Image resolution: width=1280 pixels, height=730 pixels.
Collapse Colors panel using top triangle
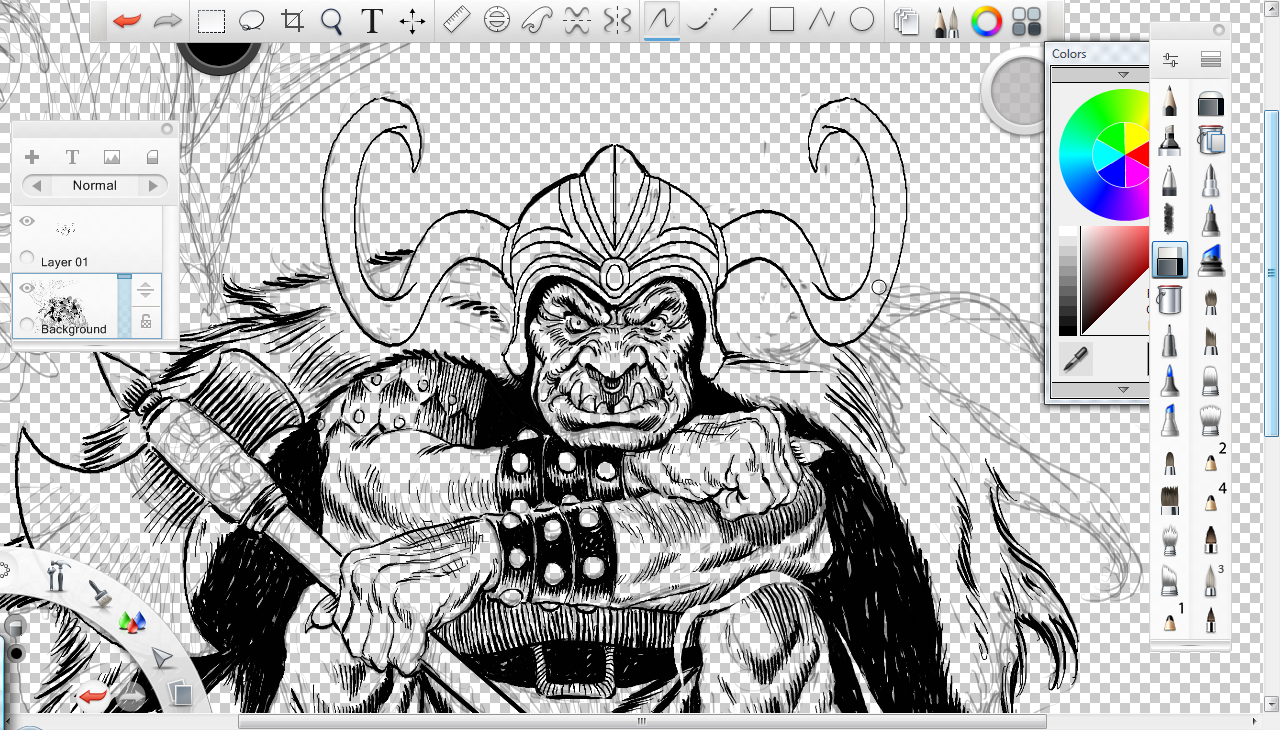[1123, 75]
